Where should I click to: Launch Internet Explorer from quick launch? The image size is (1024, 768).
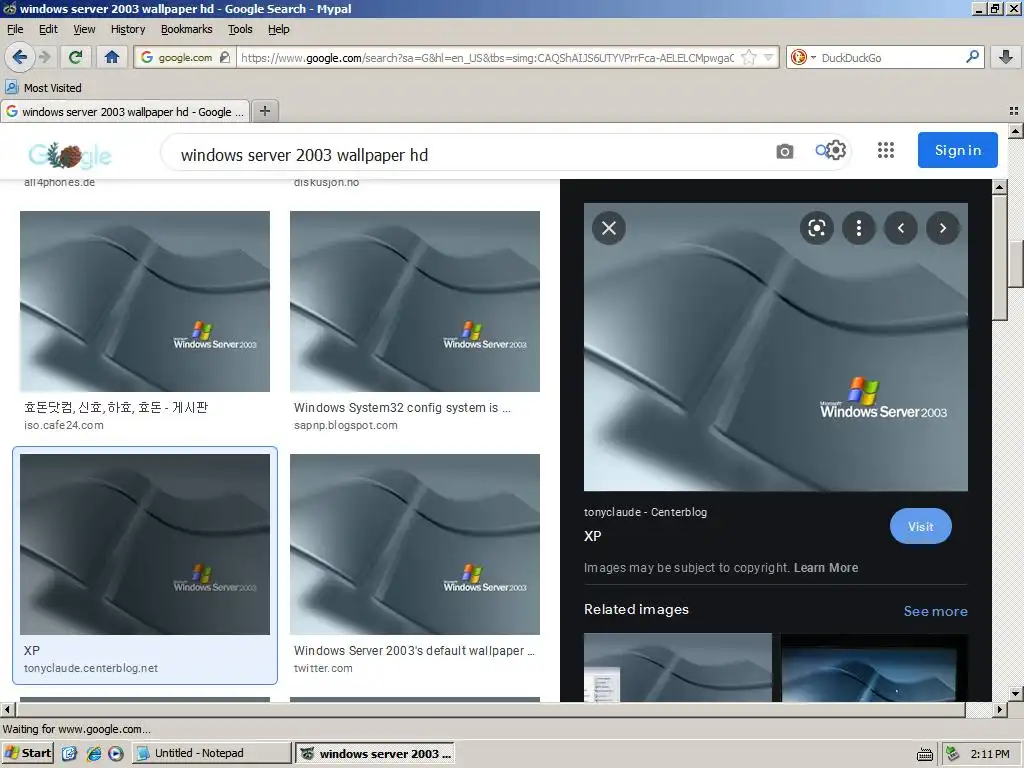[x=94, y=753]
